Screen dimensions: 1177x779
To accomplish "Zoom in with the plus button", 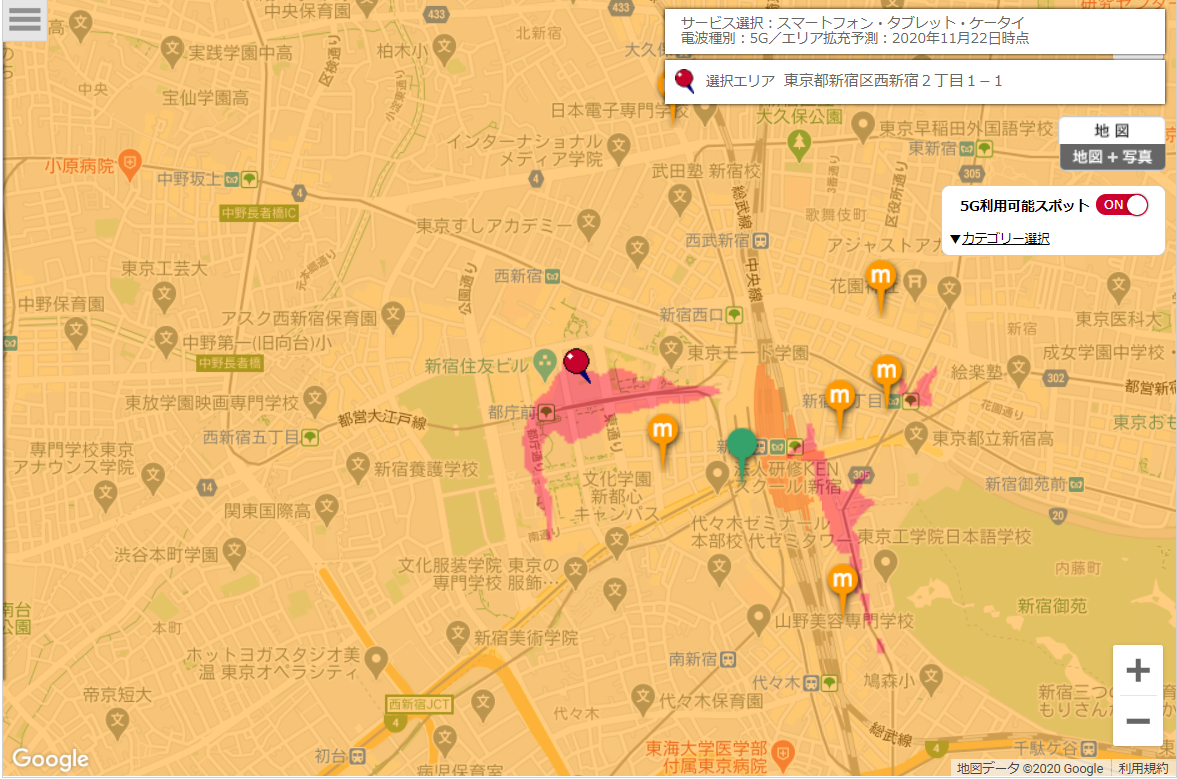I will coord(1138,669).
